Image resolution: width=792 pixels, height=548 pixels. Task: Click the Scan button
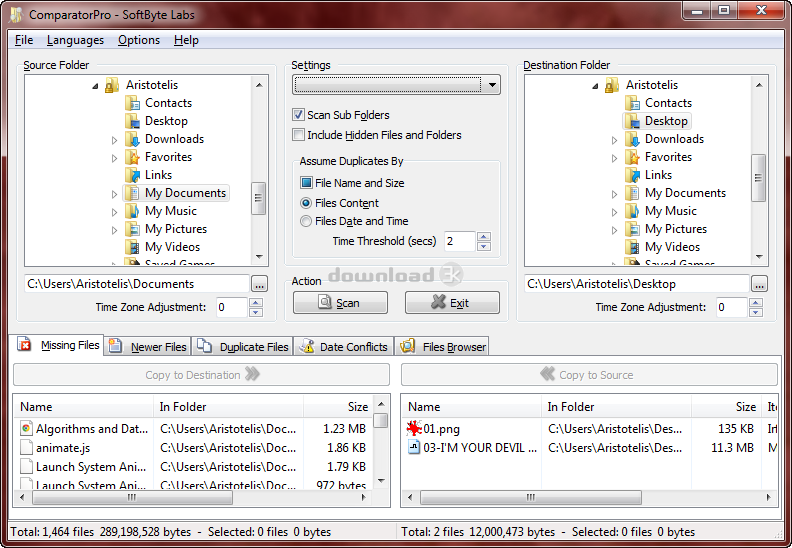click(x=340, y=303)
